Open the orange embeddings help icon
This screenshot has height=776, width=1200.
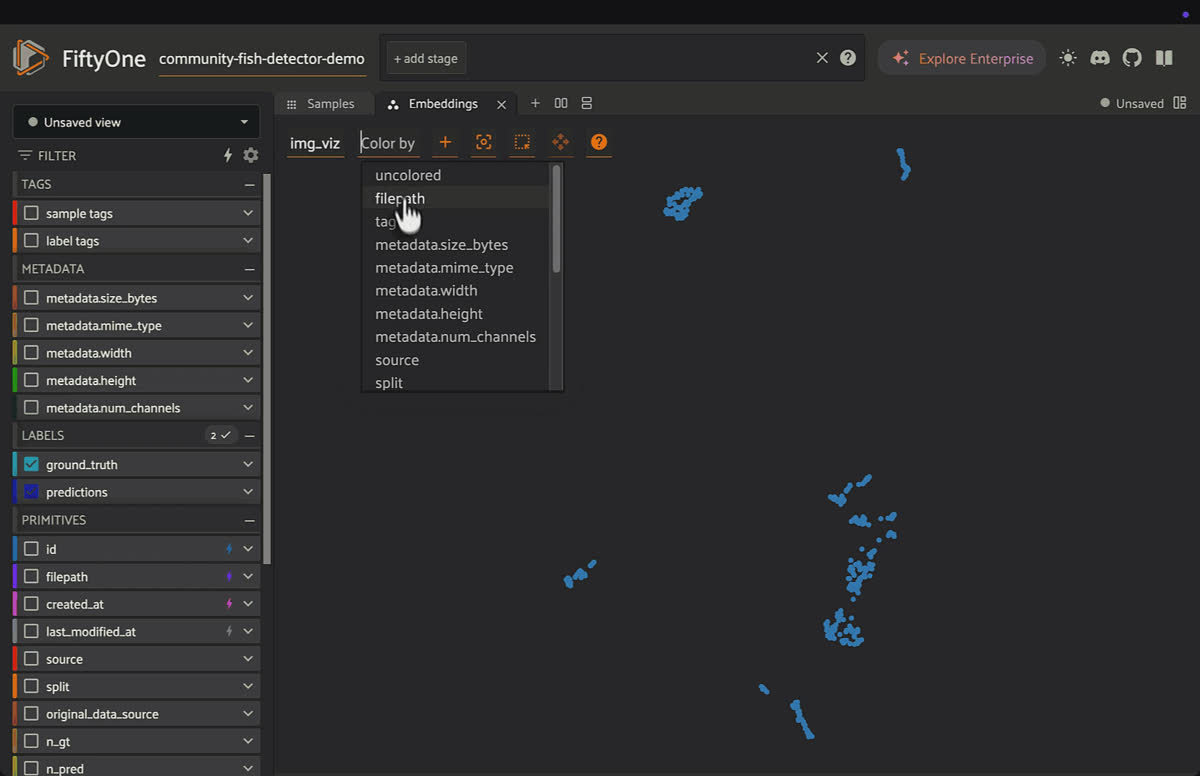pos(598,142)
